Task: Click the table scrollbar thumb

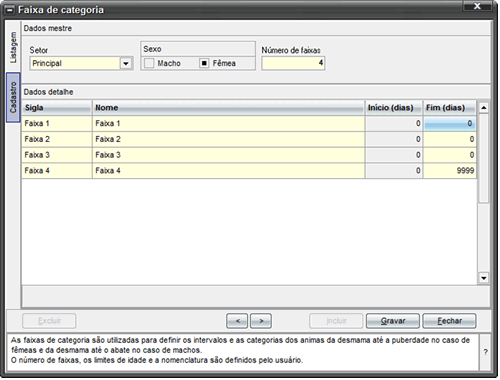Action: (483, 158)
